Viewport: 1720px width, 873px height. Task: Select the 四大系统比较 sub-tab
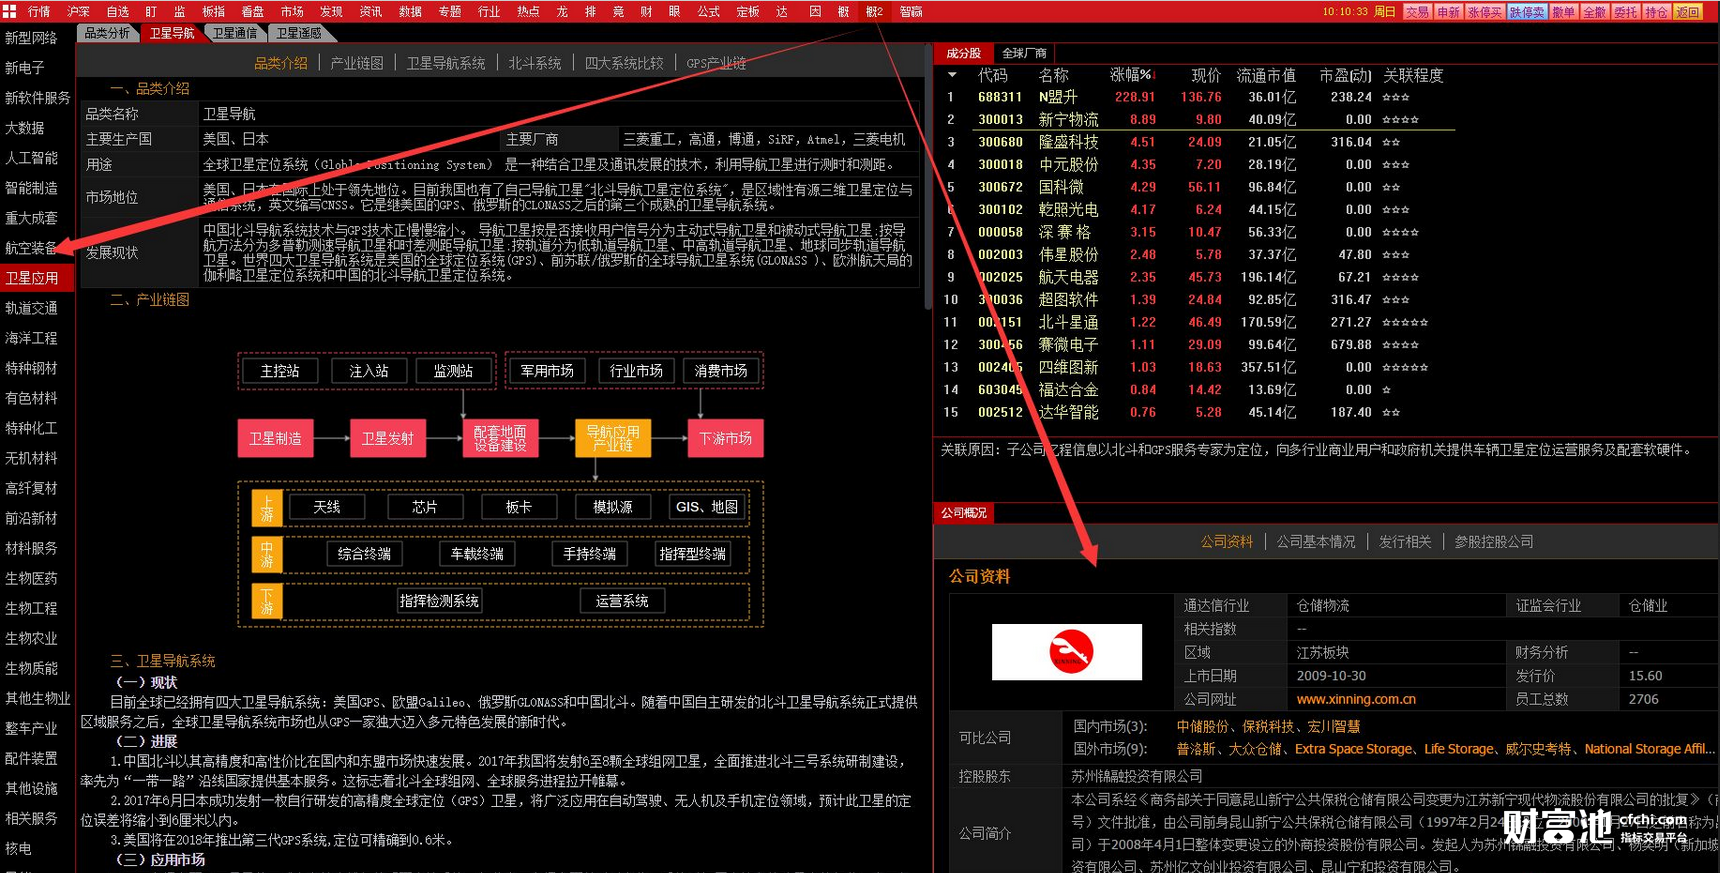tap(624, 63)
